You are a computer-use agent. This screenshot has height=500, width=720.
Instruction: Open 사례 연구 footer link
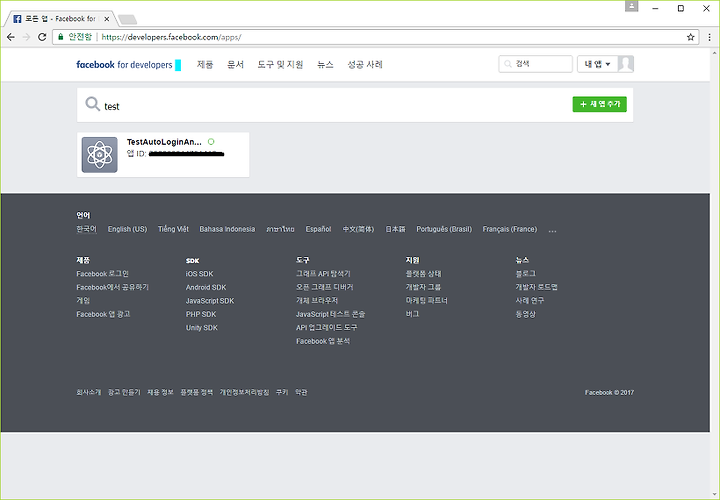coord(529,300)
